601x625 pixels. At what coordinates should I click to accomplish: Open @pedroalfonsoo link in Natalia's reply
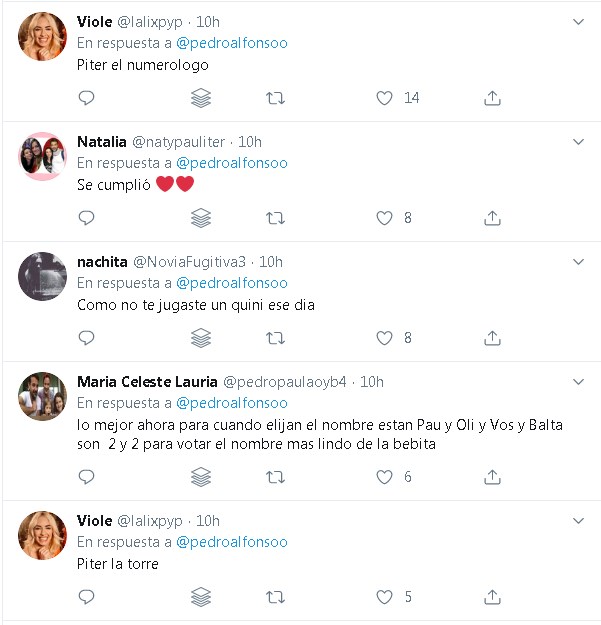click(231, 163)
